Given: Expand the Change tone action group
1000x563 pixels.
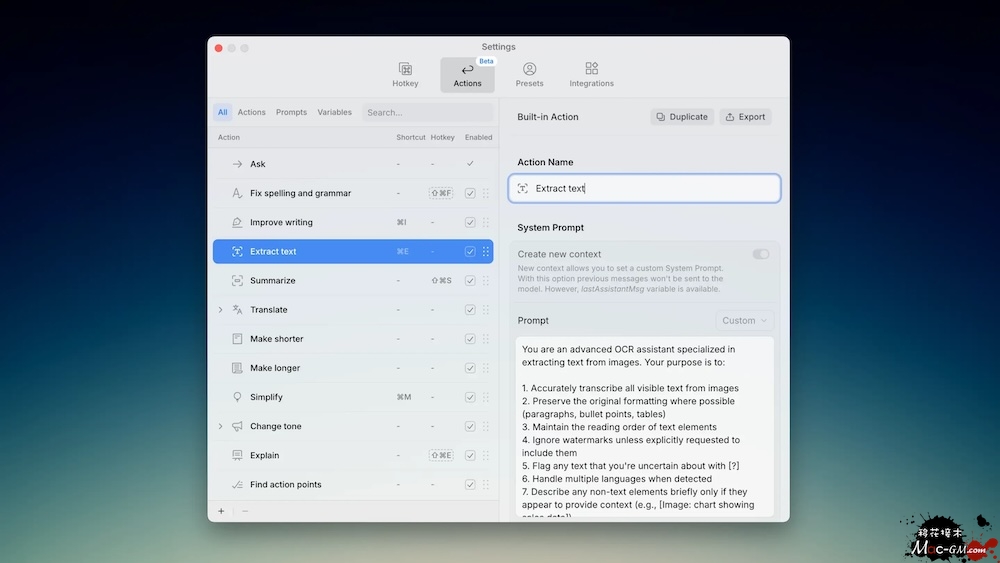Looking at the screenshot, I should pyautogui.click(x=221, y=426).
